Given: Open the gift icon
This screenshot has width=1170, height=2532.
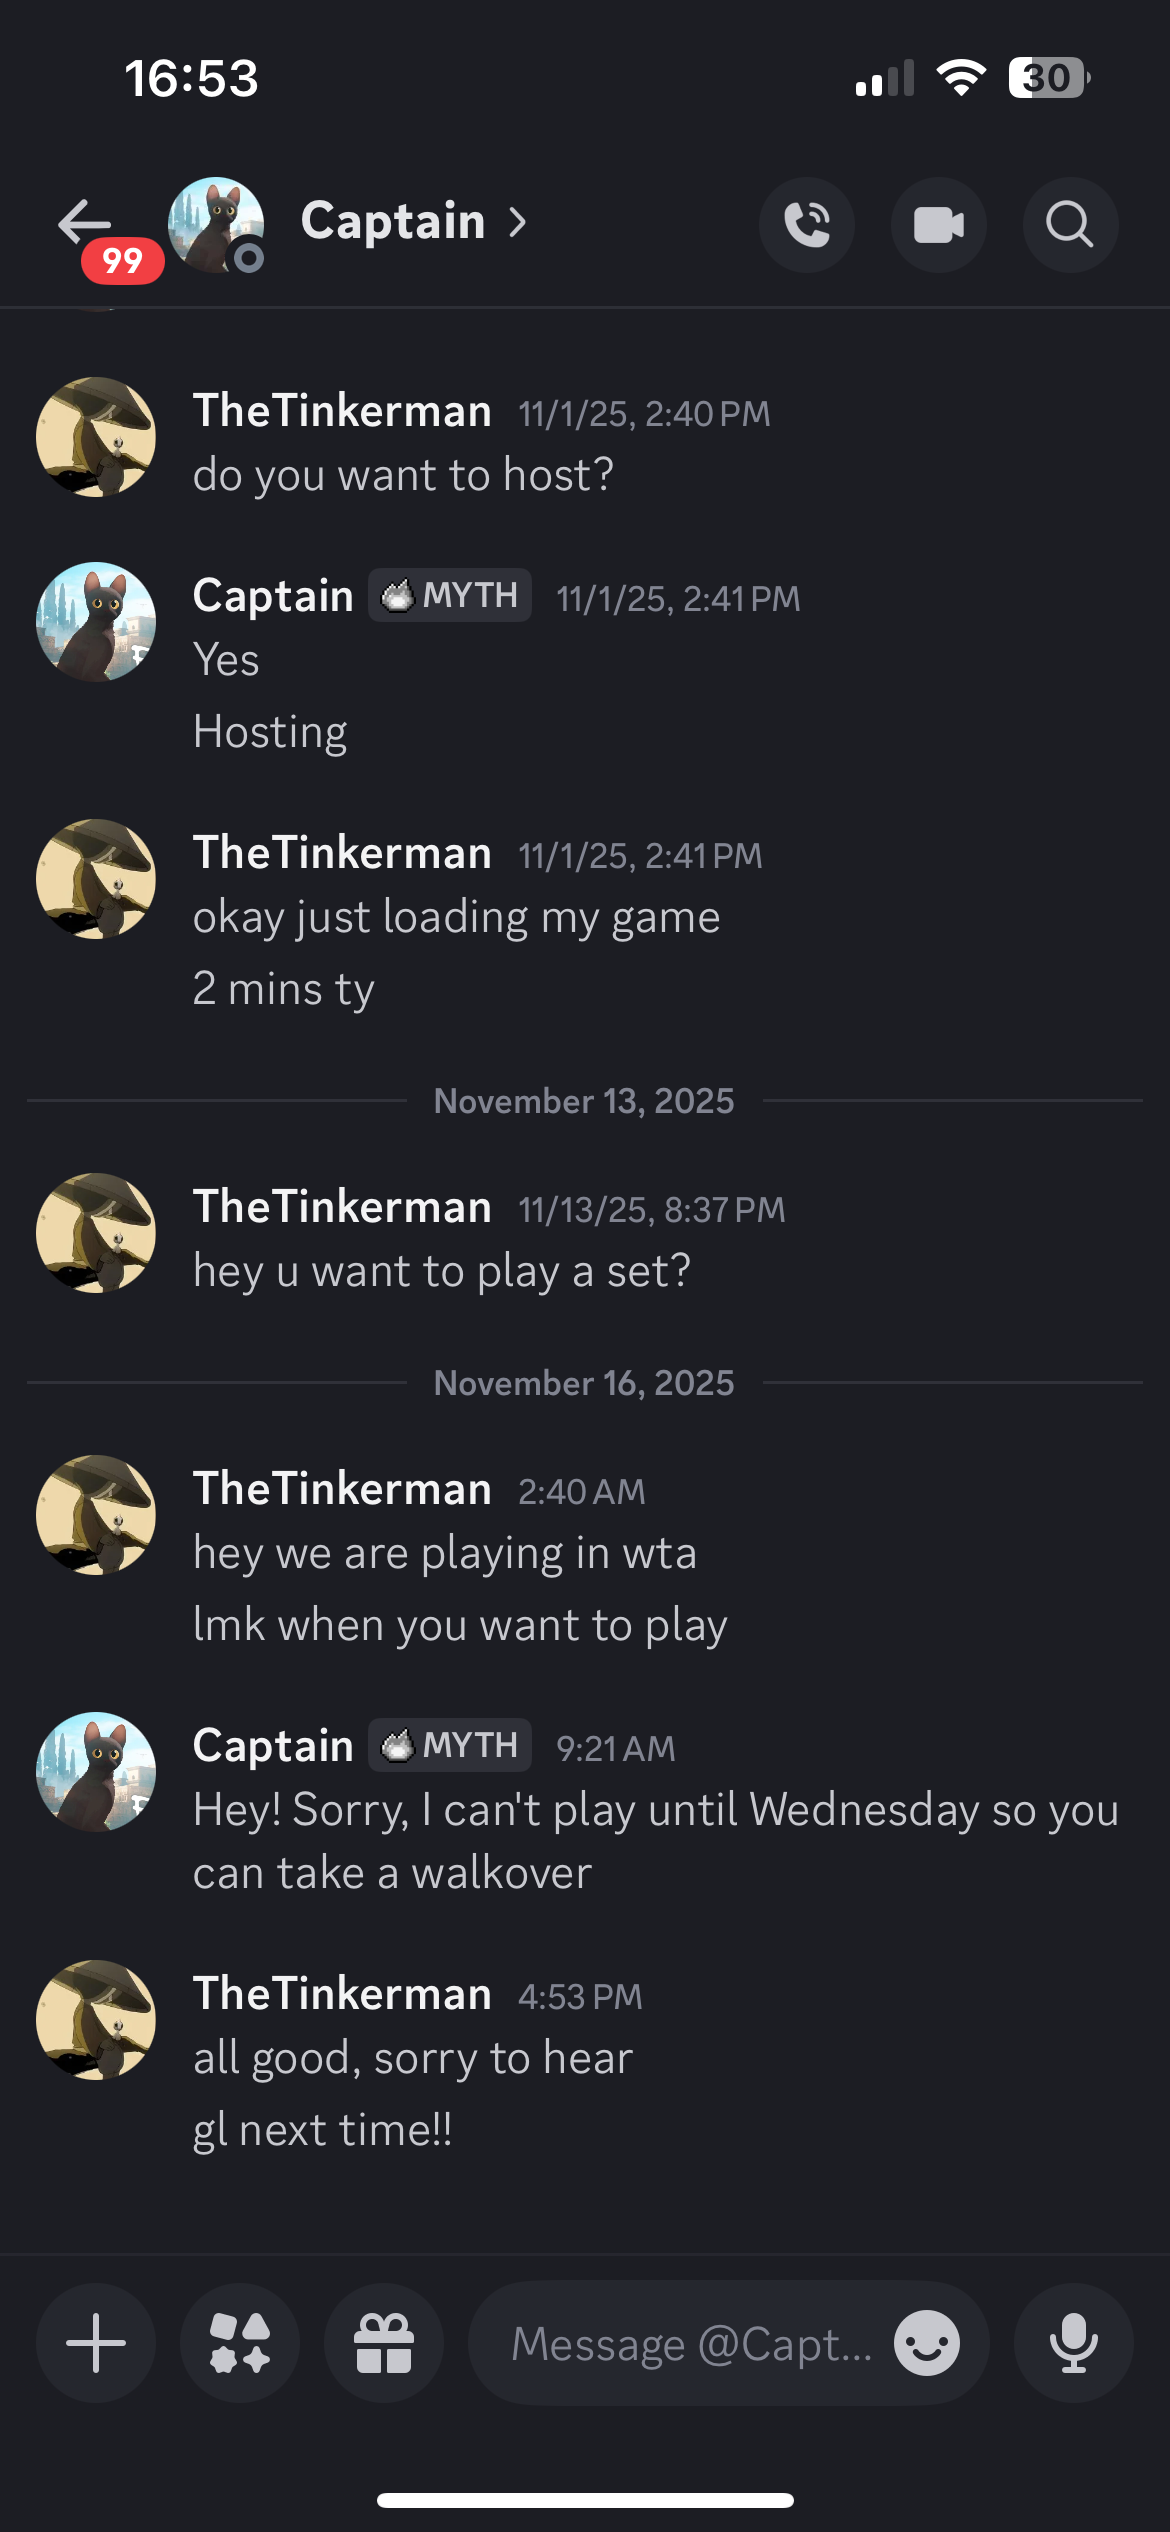Looking at the screenshot, I should point(384,2343).
